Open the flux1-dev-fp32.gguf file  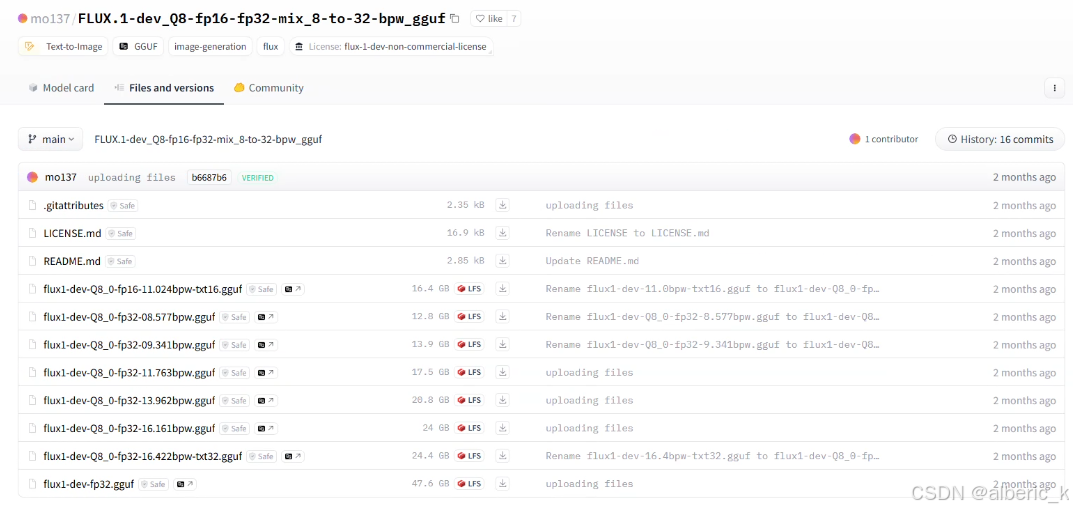[x=89, y=484]
